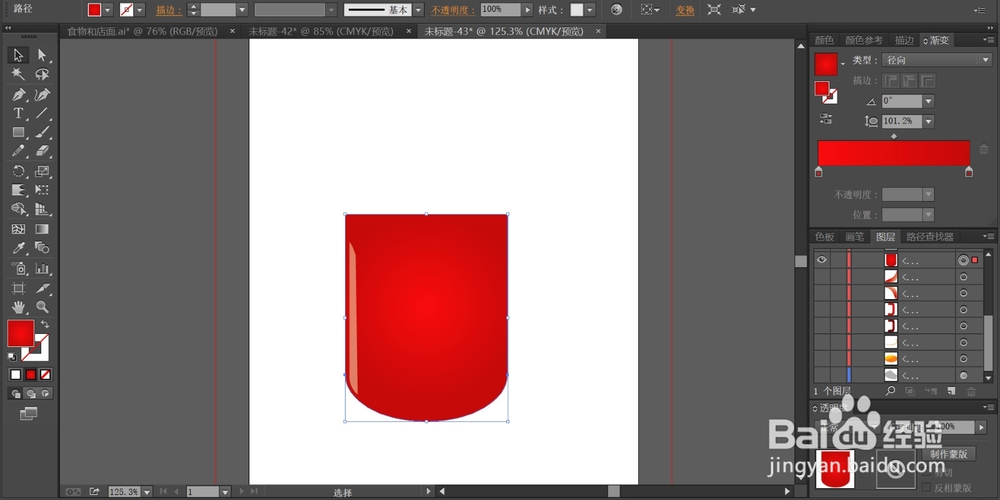Open the 路径查找器 panel tab
This screenshot has height=500, width=1000.
pyautogui.click(x=929, y=237)
